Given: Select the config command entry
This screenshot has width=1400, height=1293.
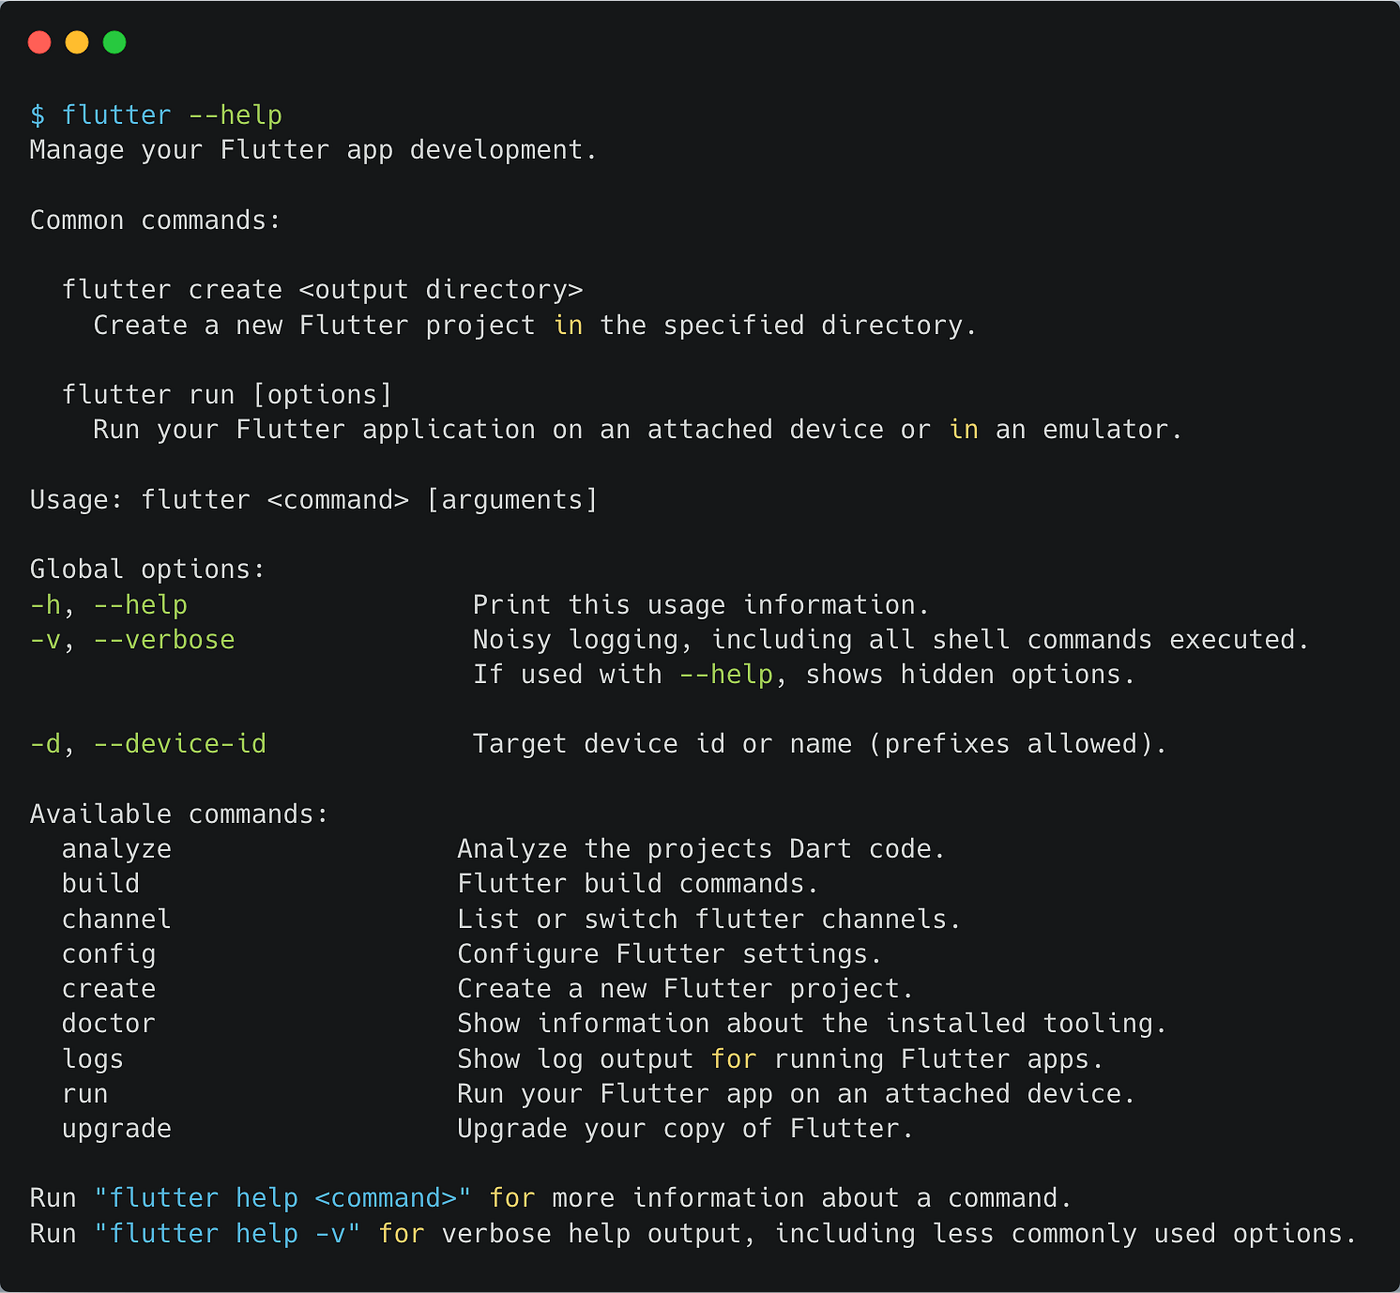Looking at the screenshot, I should point(109,953).
